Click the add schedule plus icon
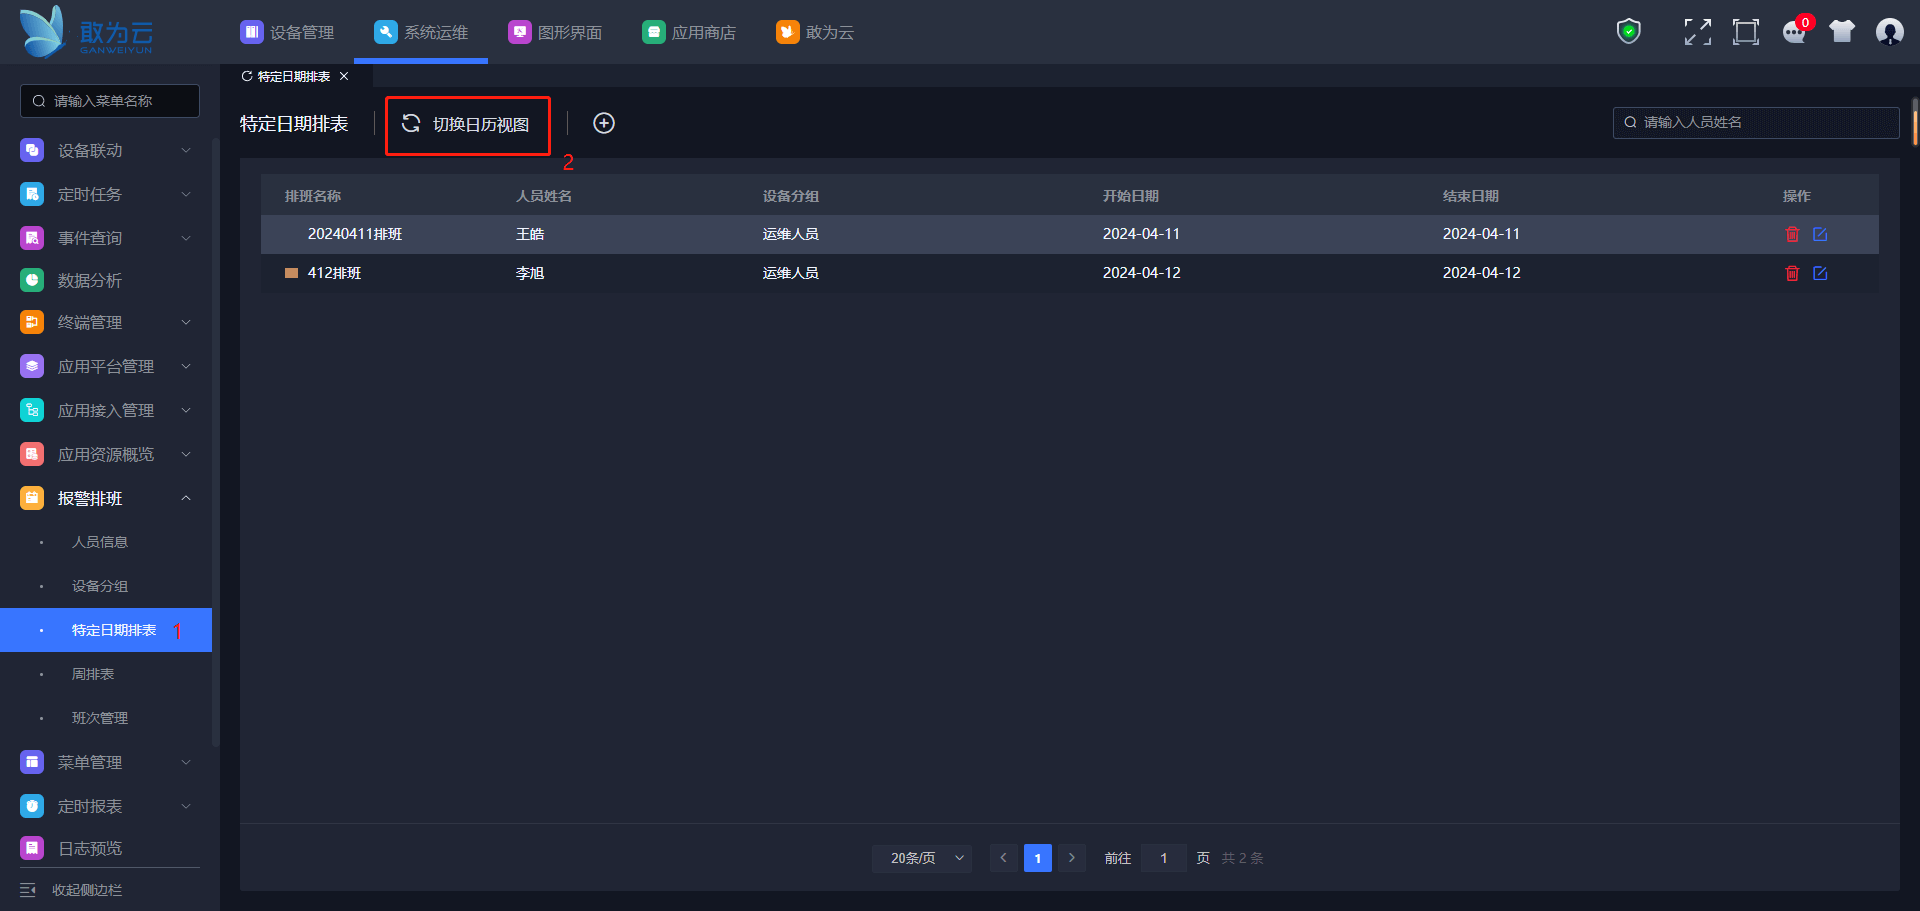Screen dimensions: 1920x911 click(x=604, y=123)
